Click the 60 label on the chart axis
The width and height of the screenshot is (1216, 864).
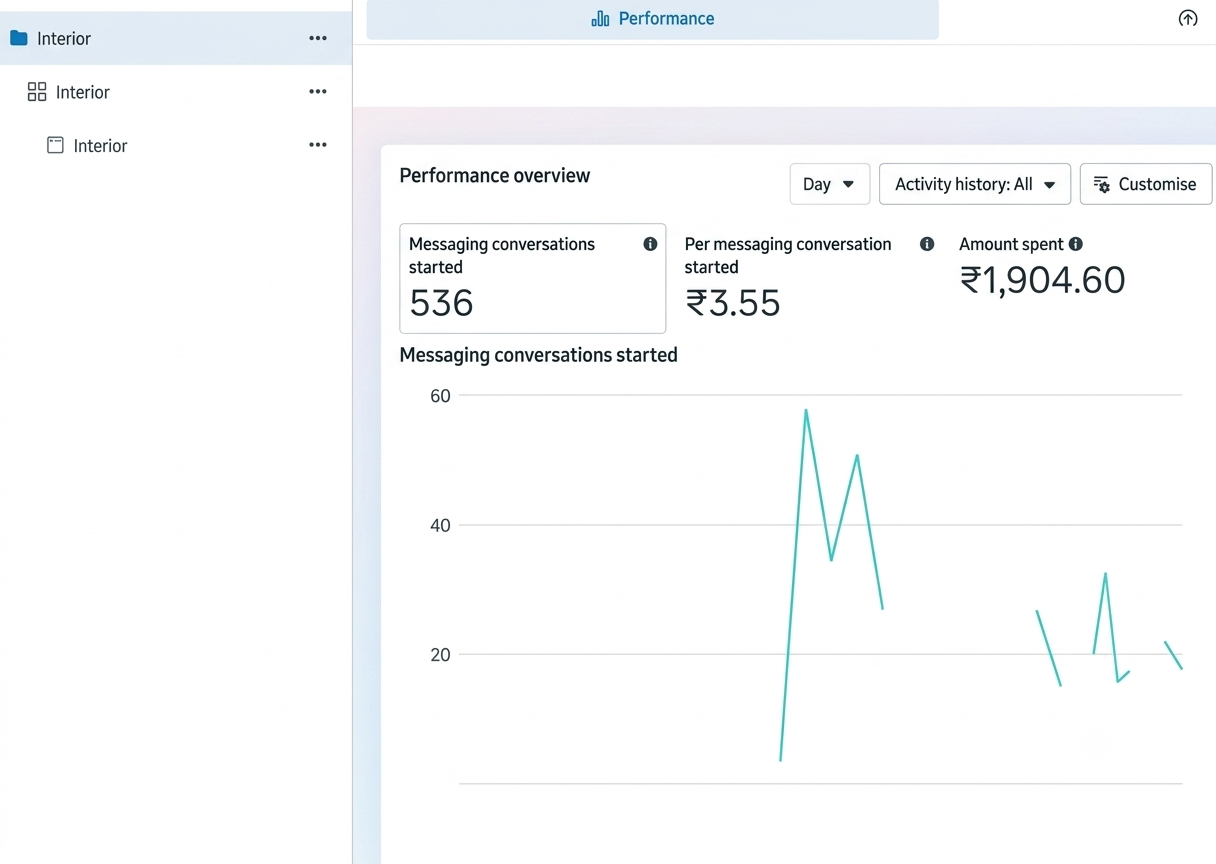pyautogui.click(x=440, y=396)
